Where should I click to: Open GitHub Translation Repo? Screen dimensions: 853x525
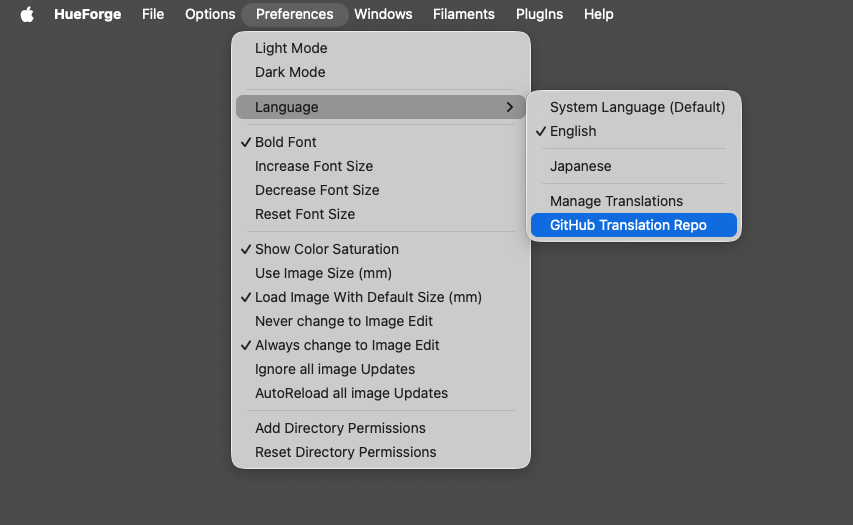tap(634, 225)
